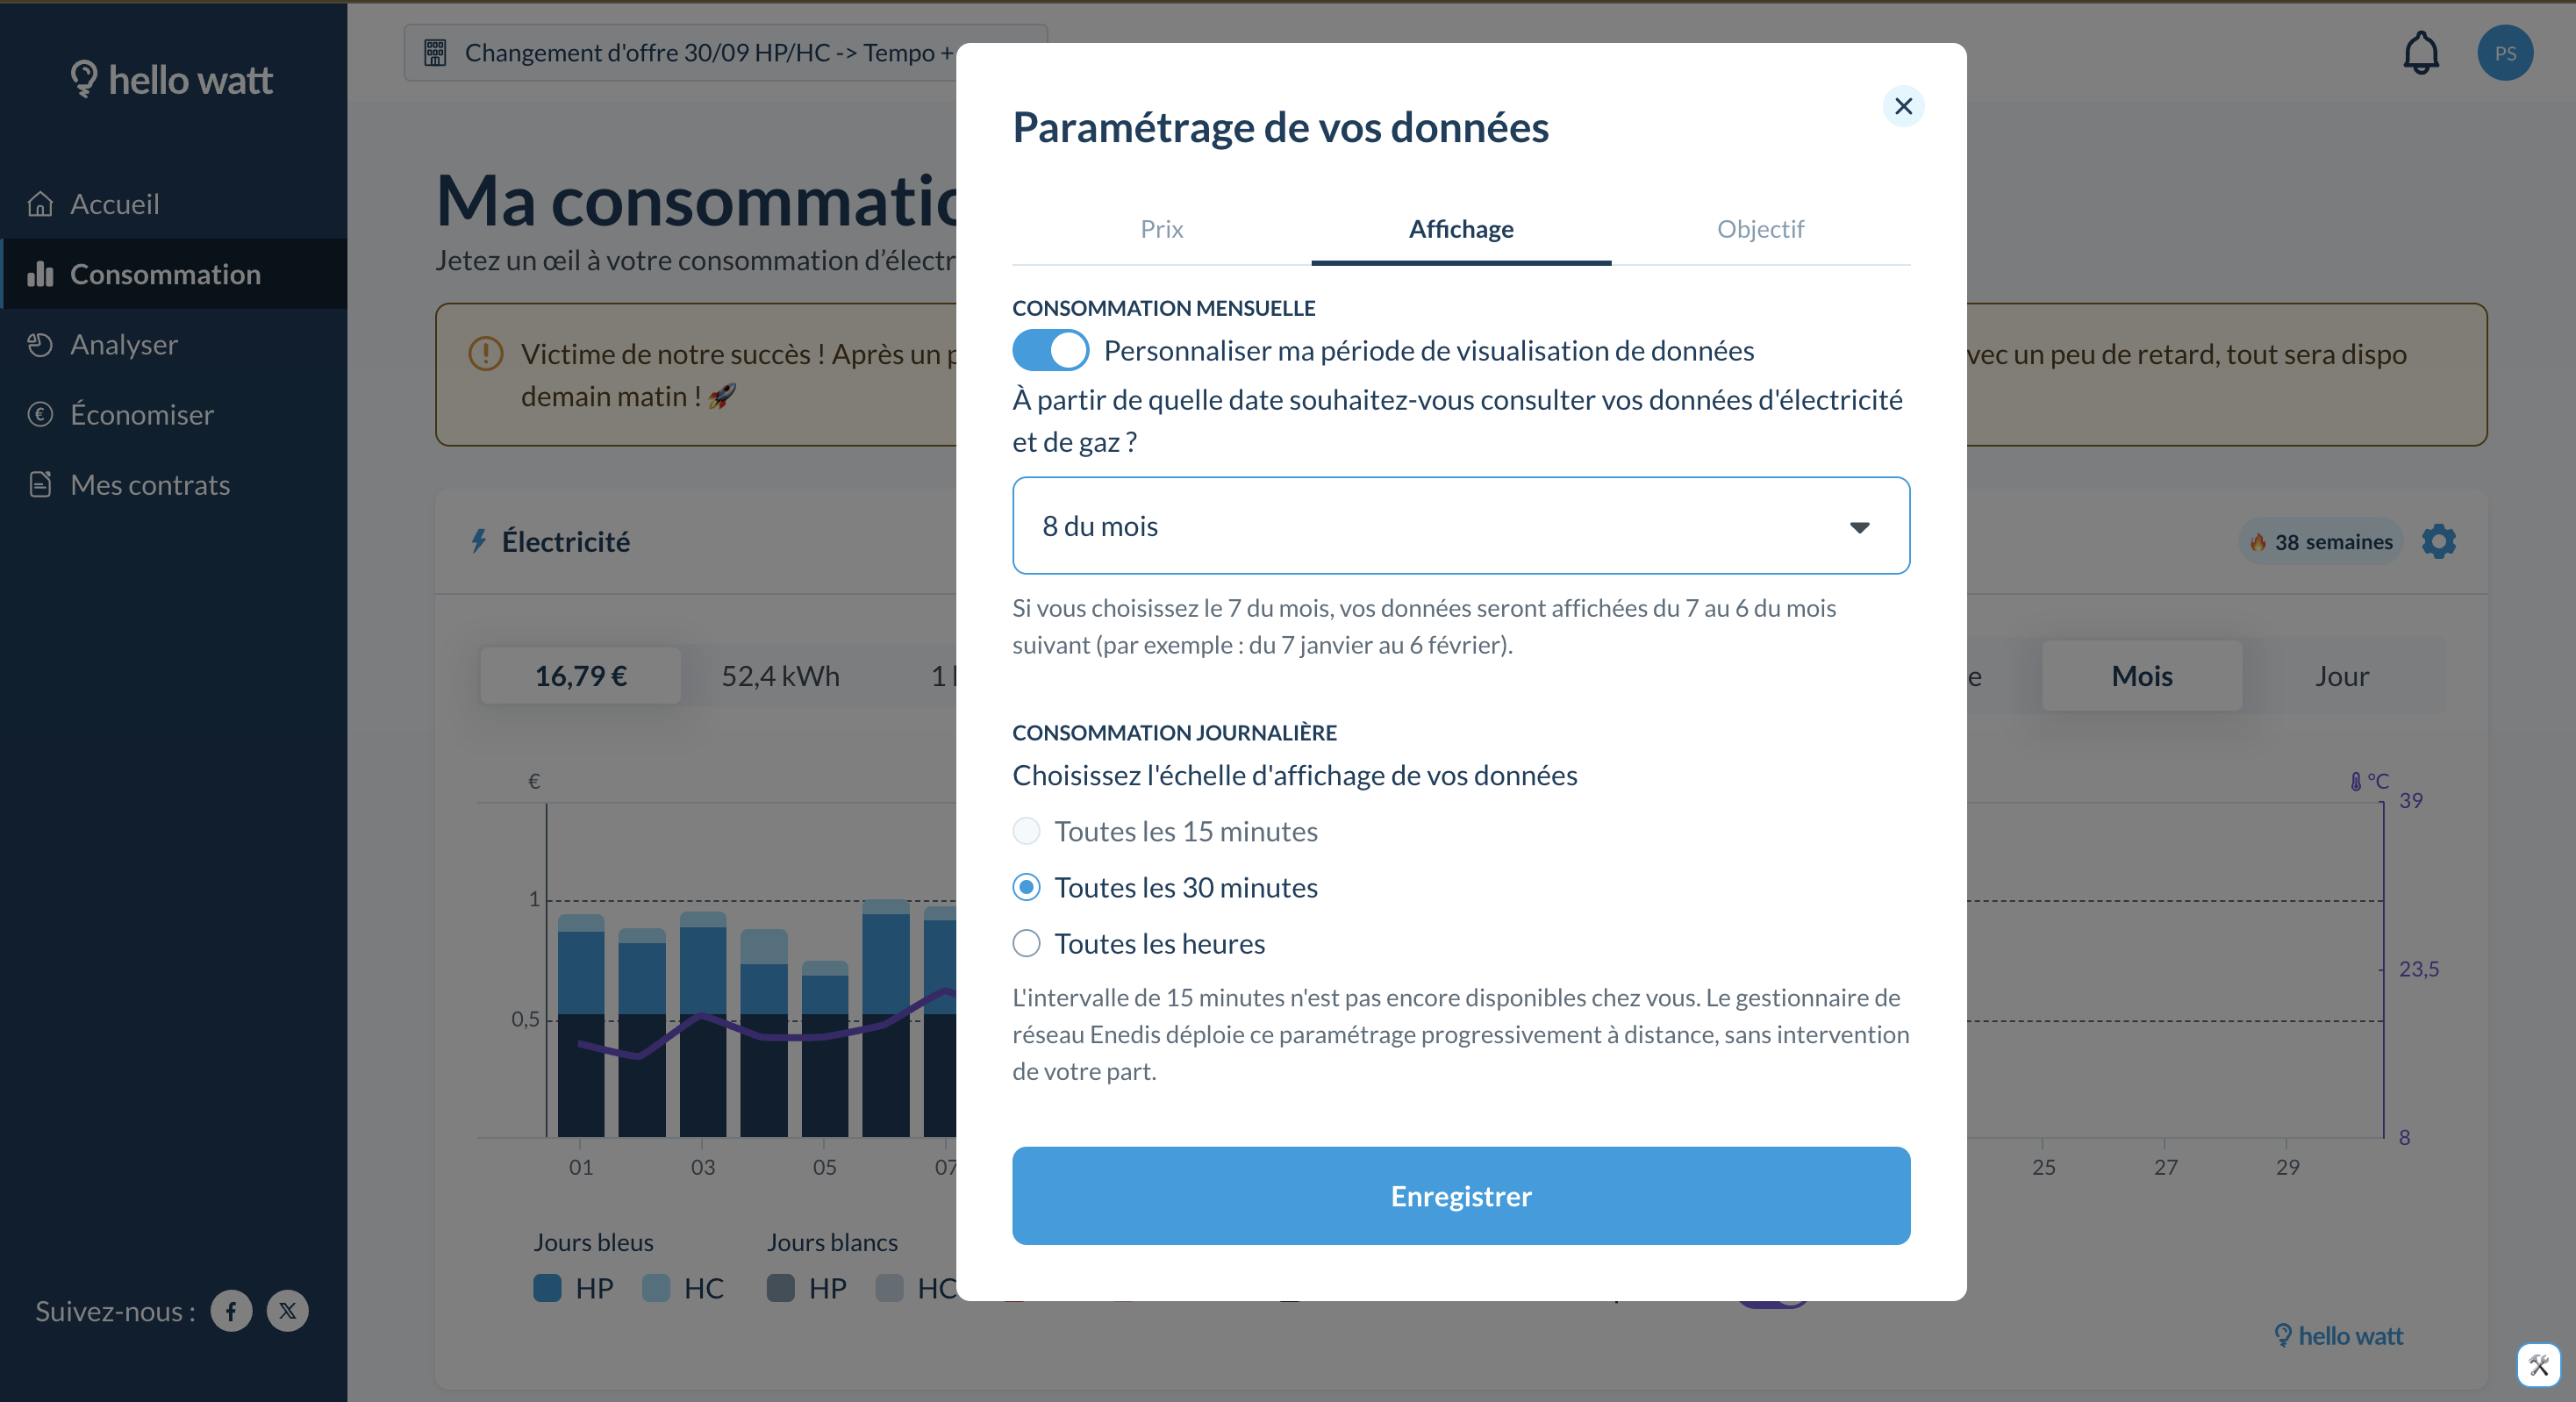Click the Économiser euro icon
This screenshot has width=2576, height=1402.
point(40,414)
